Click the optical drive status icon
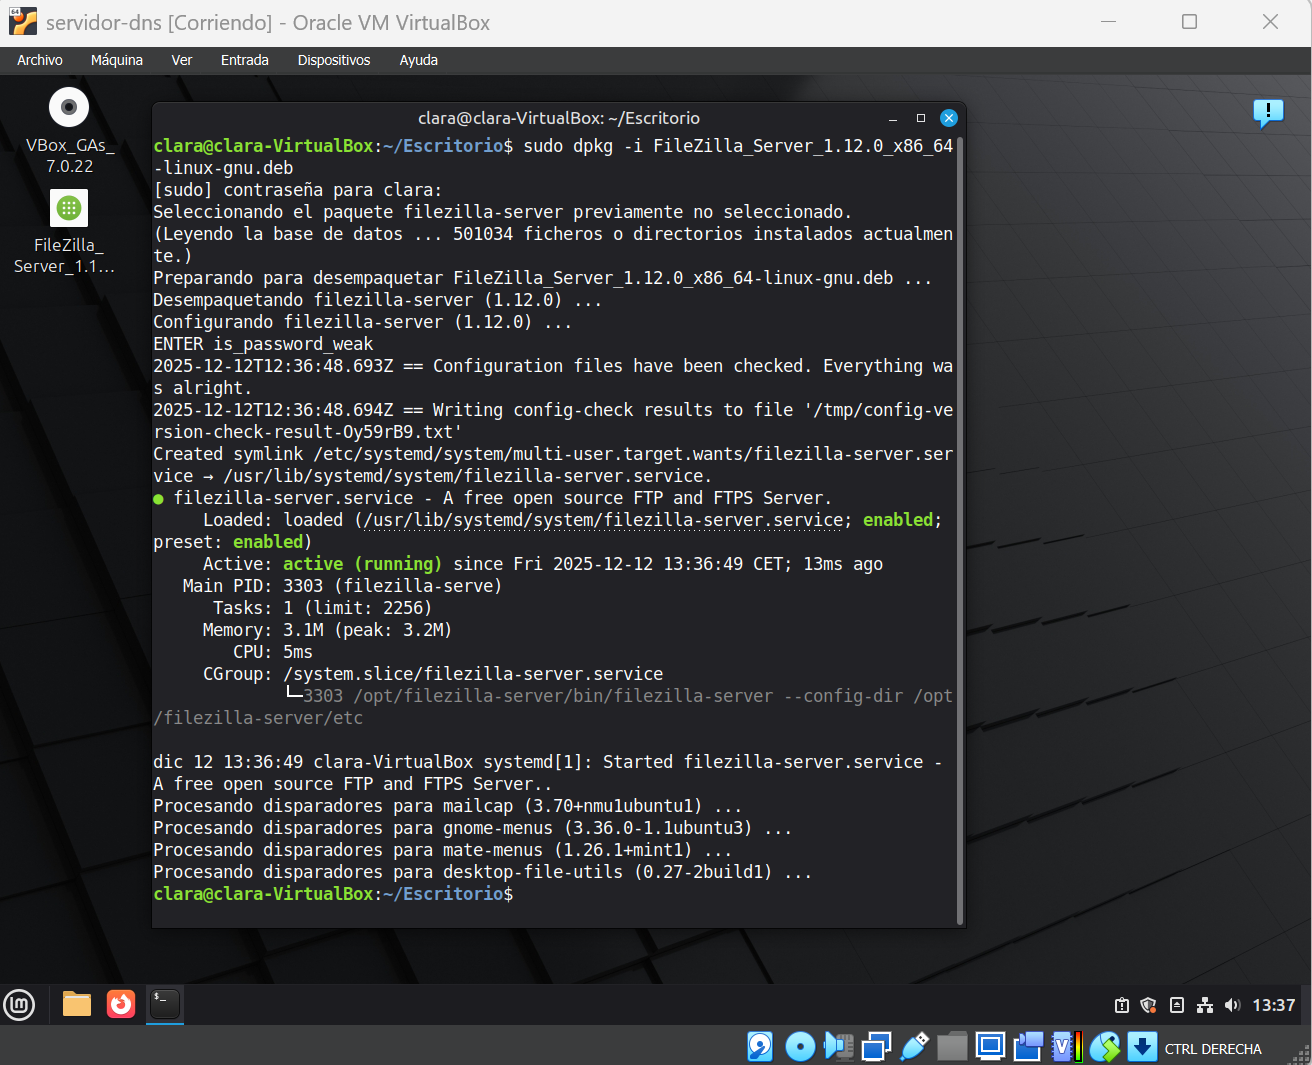1312x1065 pixels. click(800, 1047)
